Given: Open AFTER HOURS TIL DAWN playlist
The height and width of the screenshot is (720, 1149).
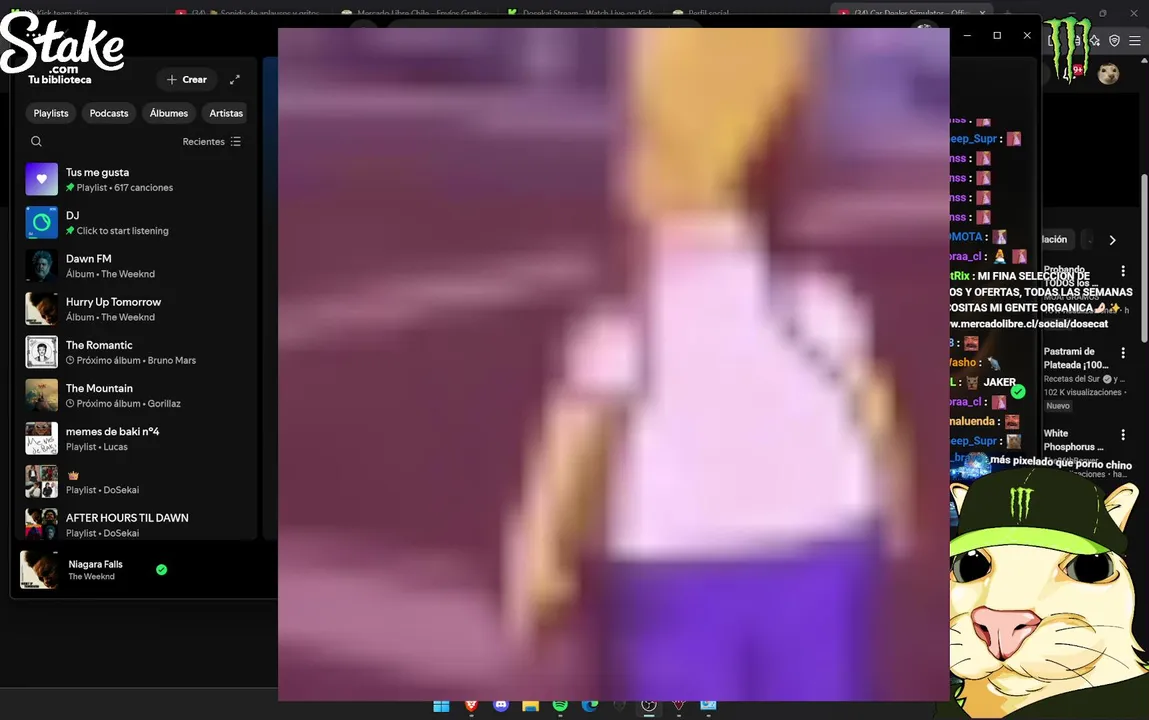Looking at the screenshot, I should tap(136, 524).
